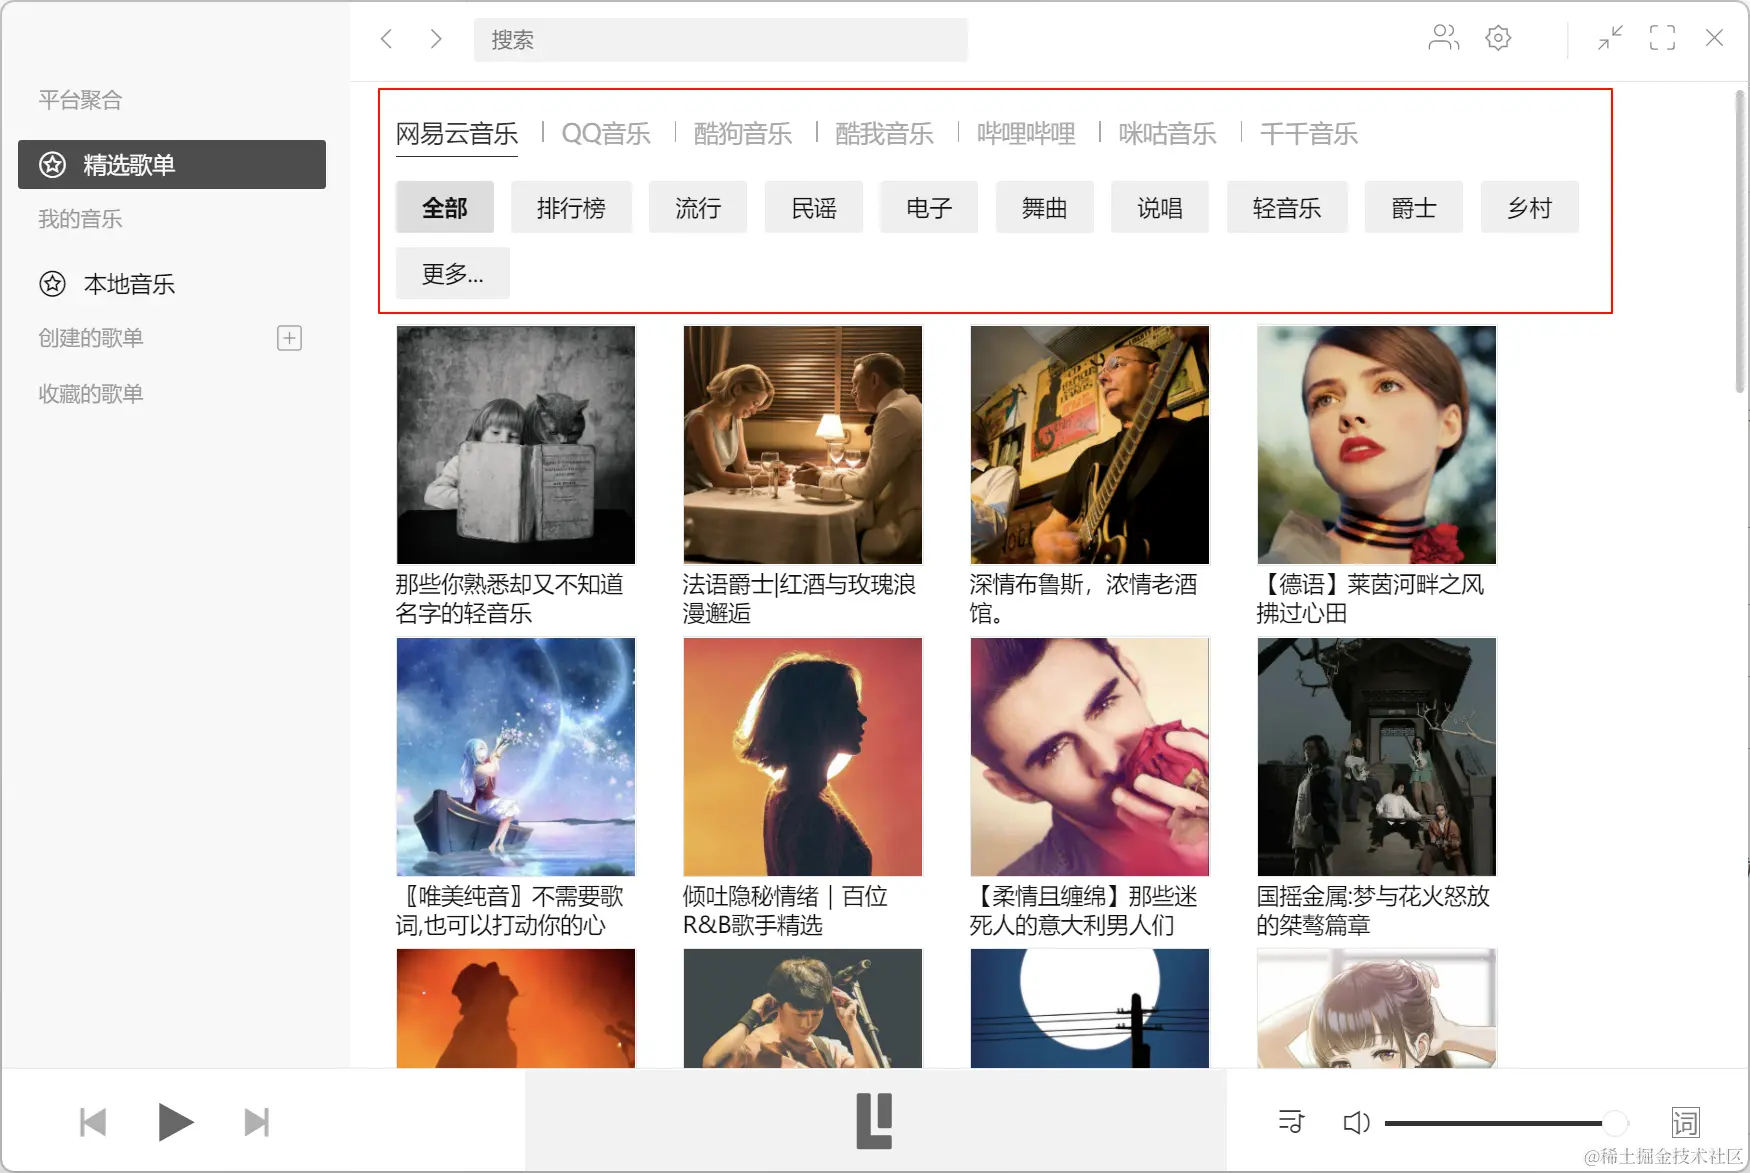Image resolution: width=1750 pixels, height=1173 pixels.
Task: Switch to the 咪咕音乐 tab
Action: [x=1167, y=134]
